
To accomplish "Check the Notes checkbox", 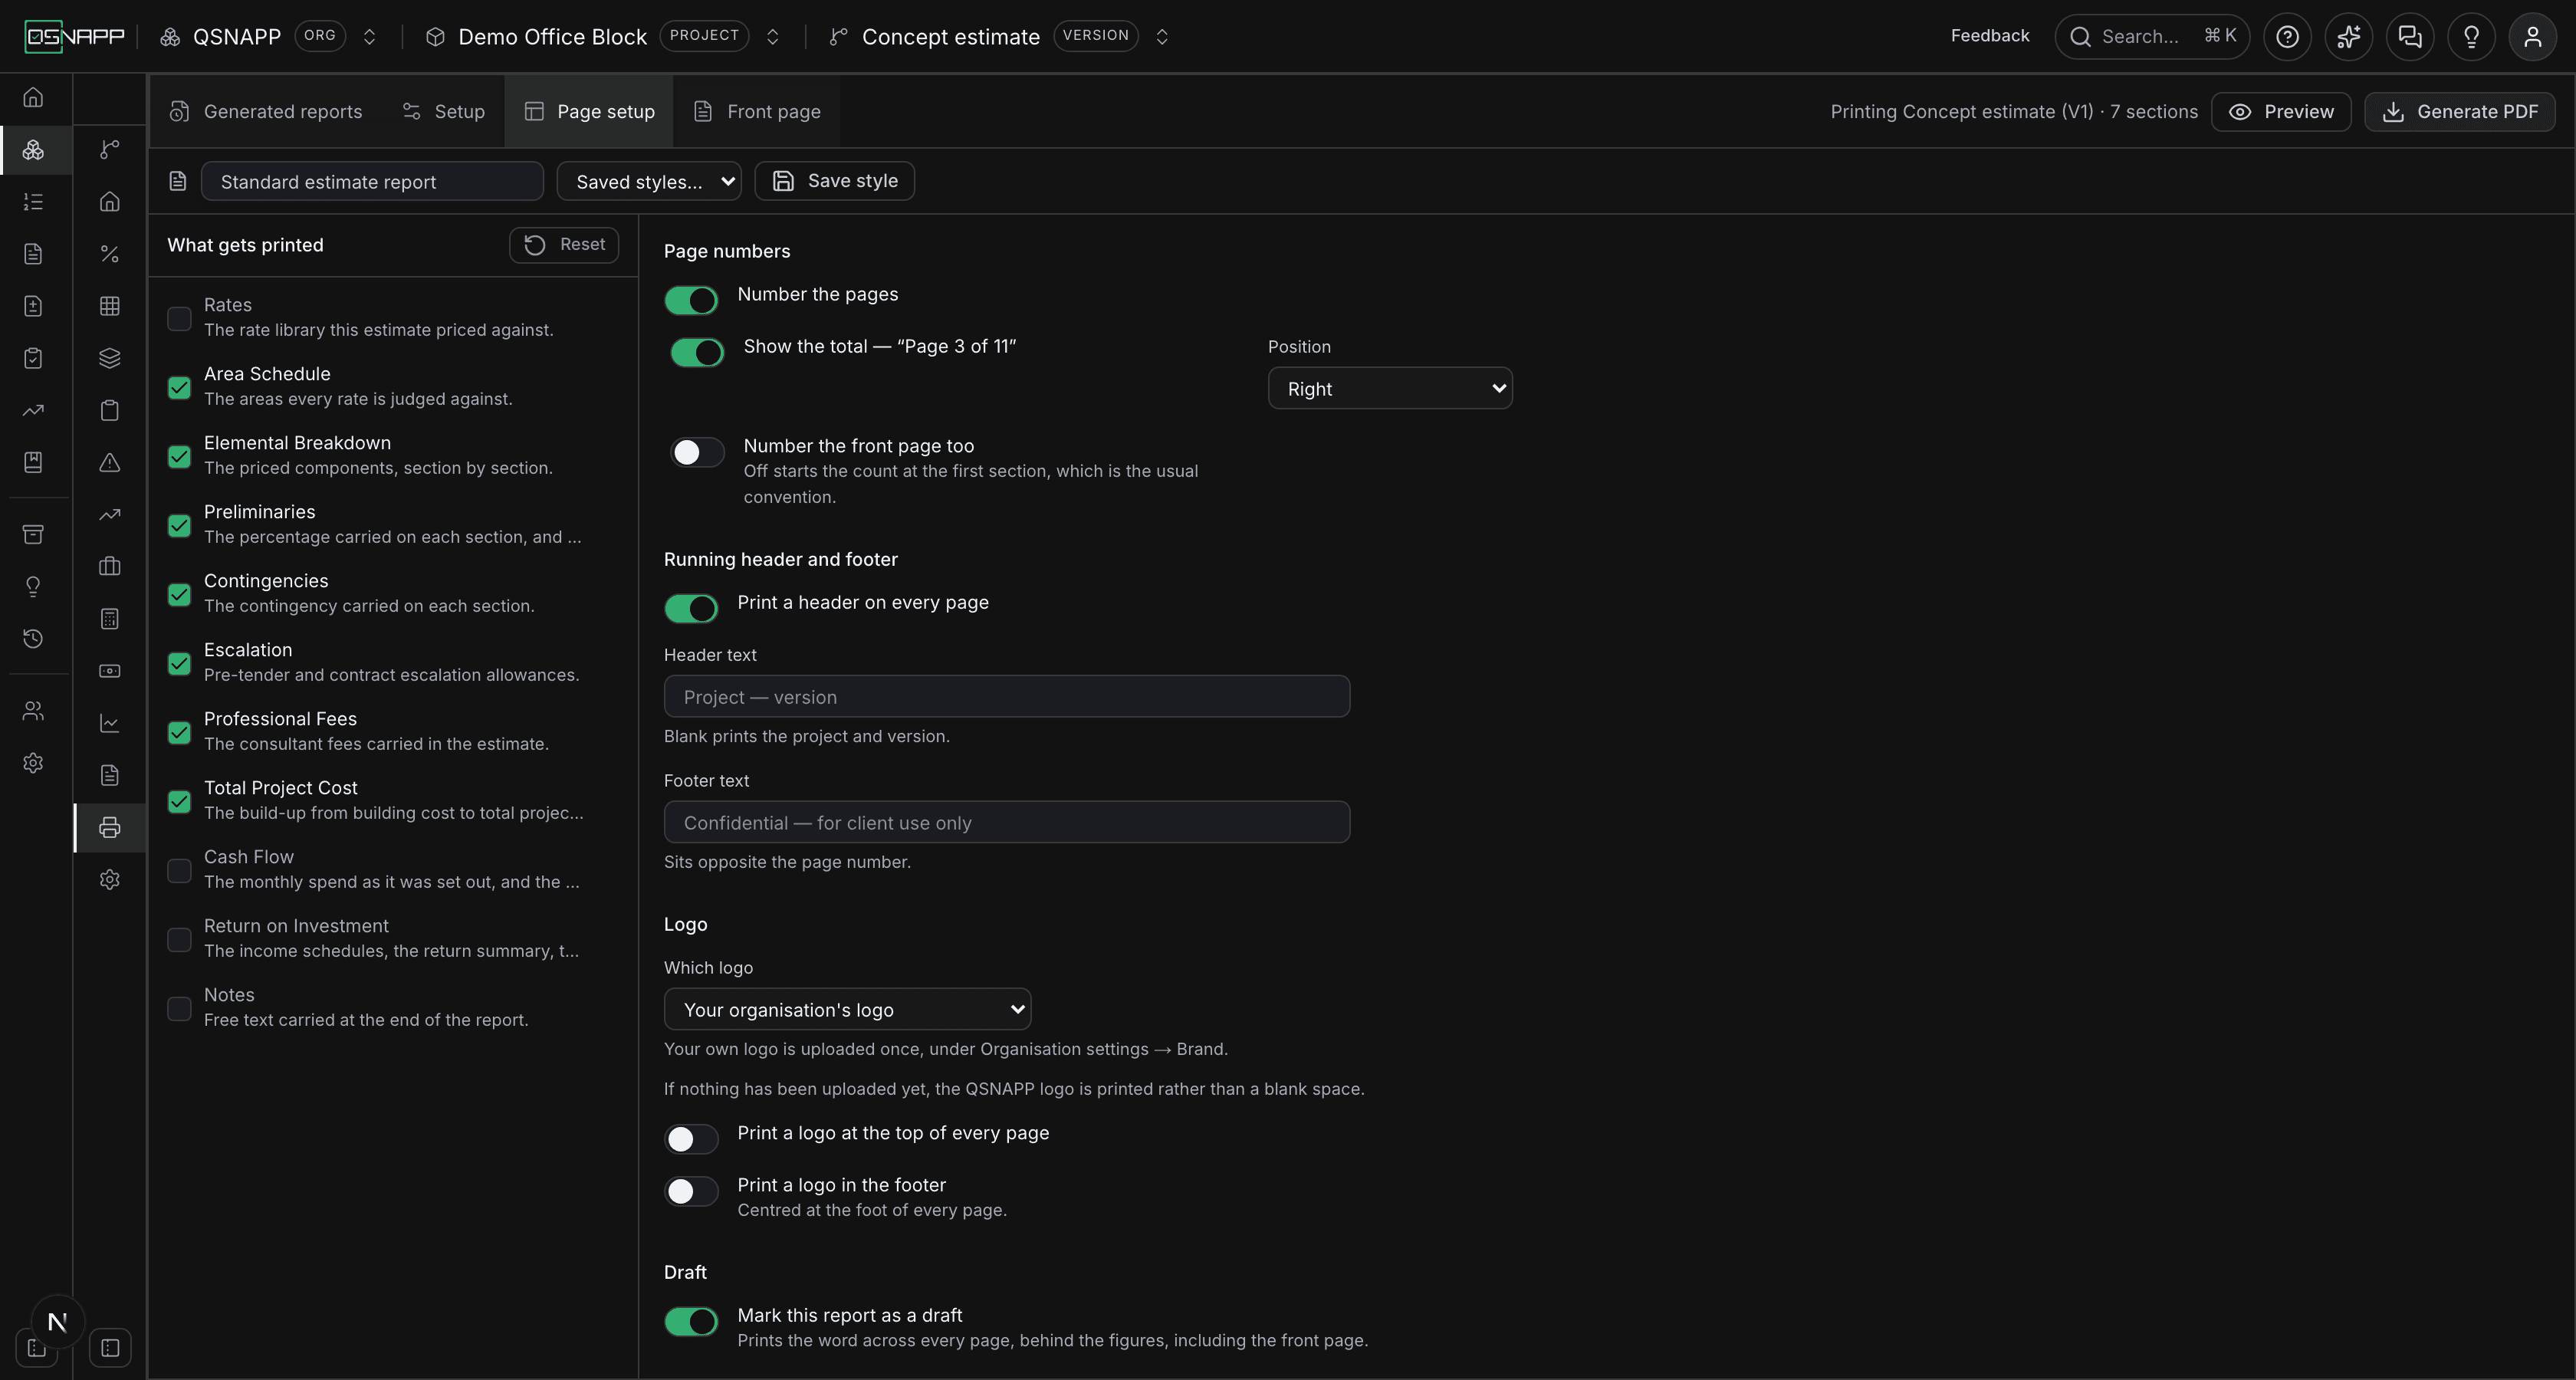I will tap(179, 1008).
